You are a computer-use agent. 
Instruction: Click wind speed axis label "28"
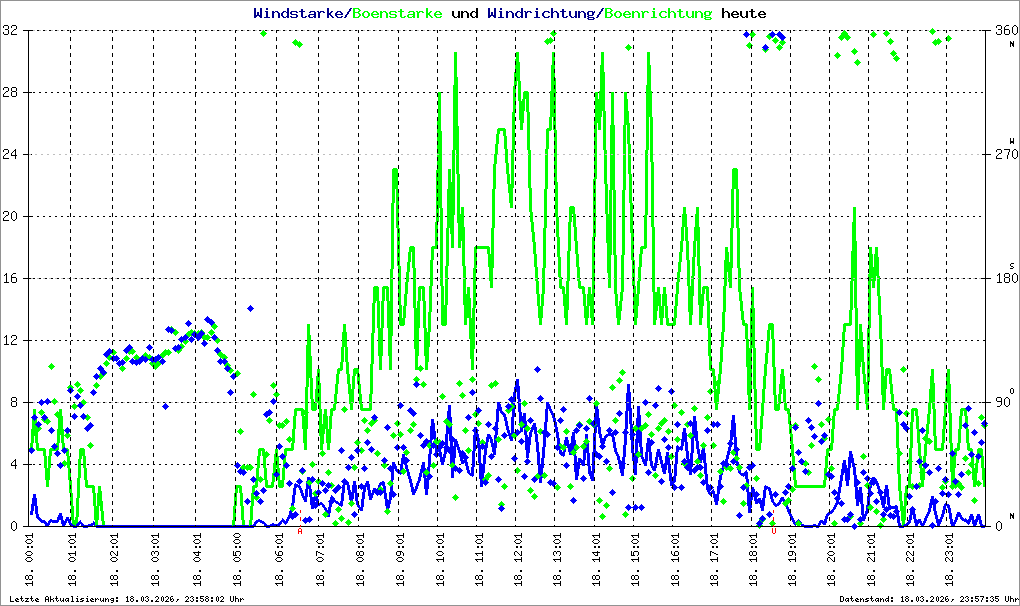tap(10, 92)
